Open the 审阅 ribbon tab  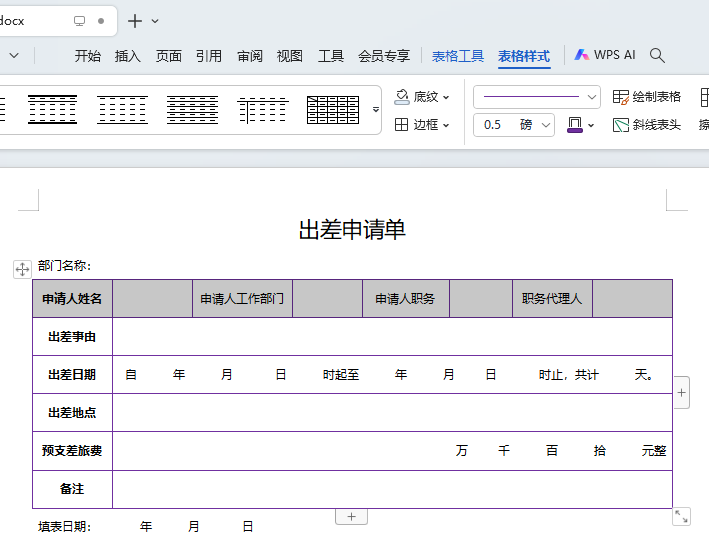pos(250,56)
